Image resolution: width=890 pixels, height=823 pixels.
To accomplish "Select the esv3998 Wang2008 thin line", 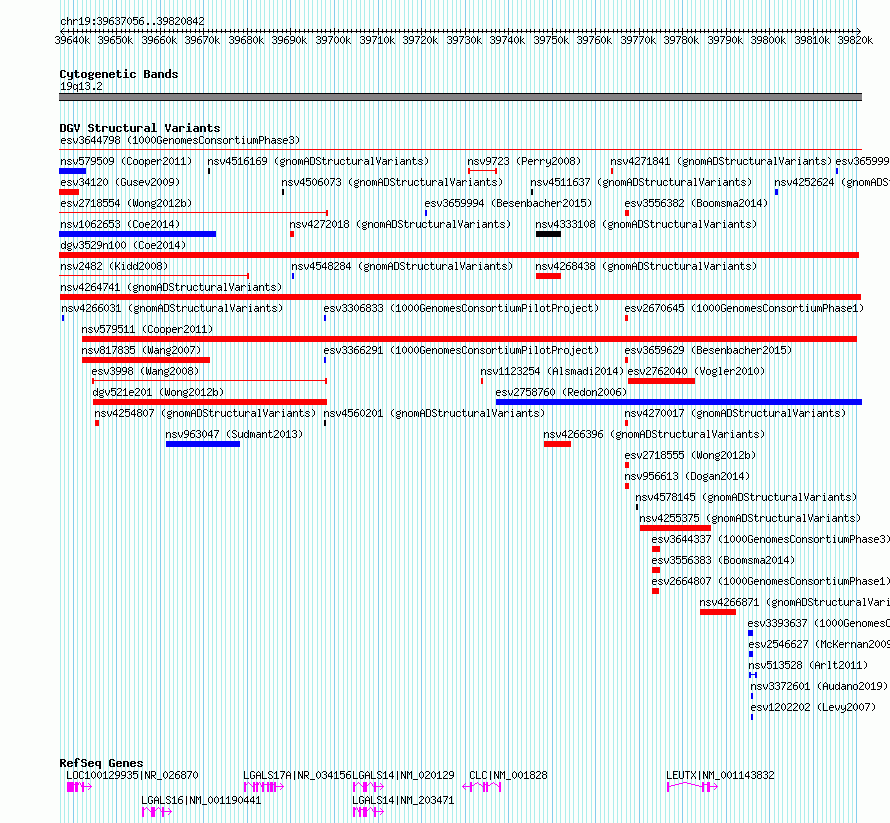I will click(209, 381).
